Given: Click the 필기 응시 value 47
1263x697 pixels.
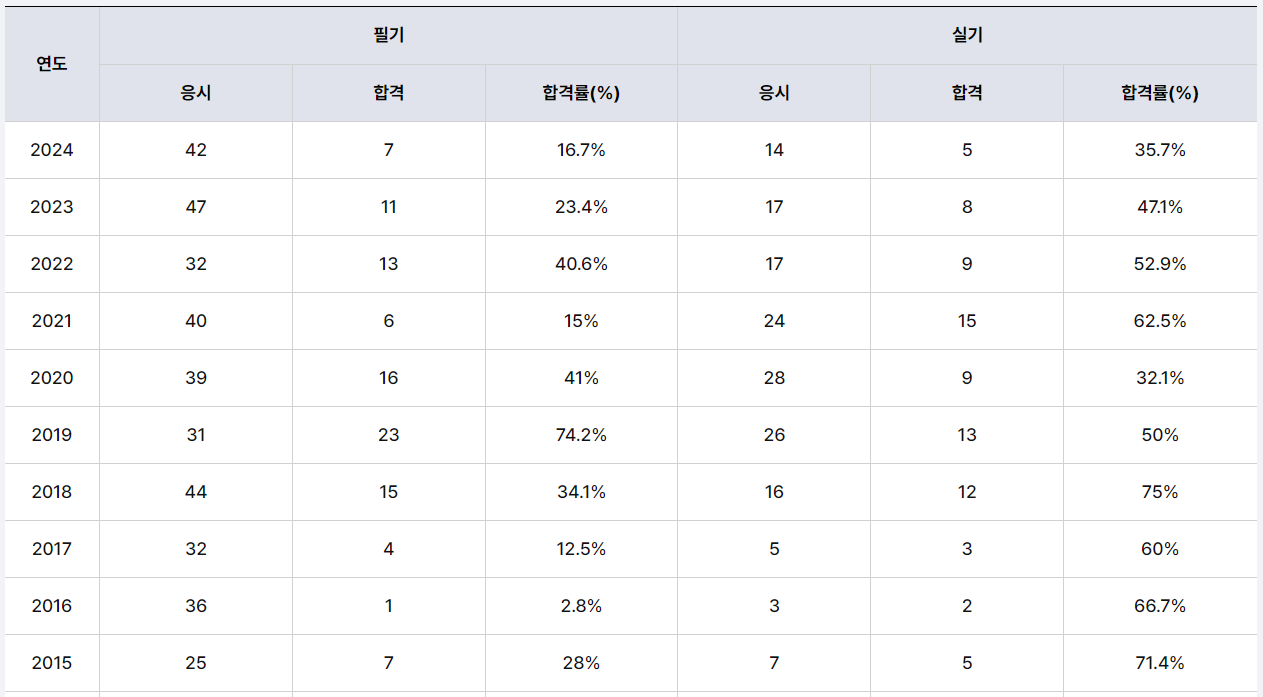Looking at the screenshot, I should click(x=196, y=207).
